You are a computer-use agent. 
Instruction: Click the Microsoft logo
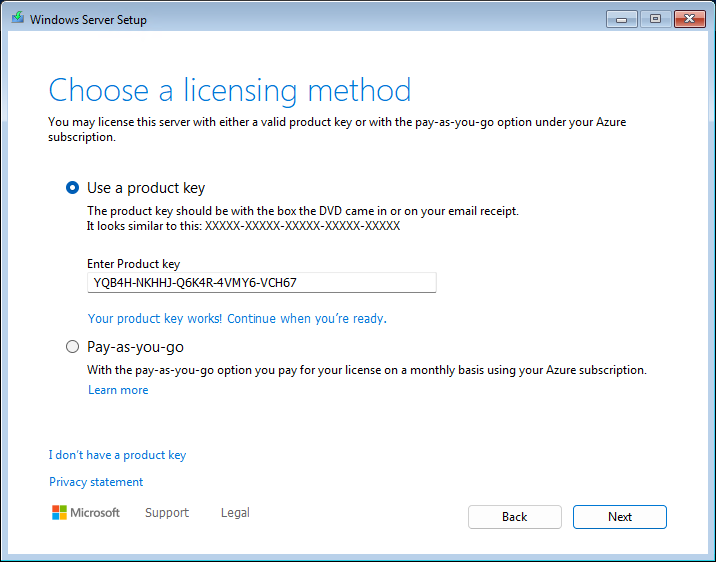(86, 513)
